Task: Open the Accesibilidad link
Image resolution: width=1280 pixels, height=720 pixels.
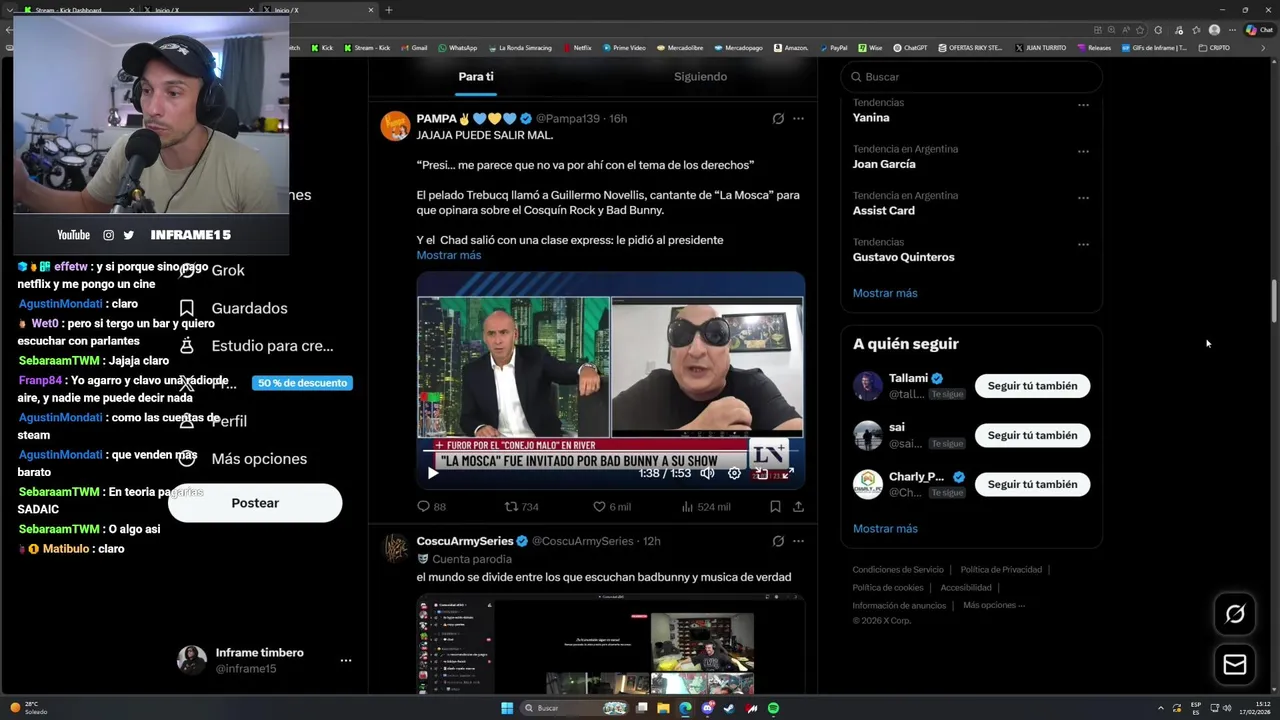Action: [x=966, y=588]
